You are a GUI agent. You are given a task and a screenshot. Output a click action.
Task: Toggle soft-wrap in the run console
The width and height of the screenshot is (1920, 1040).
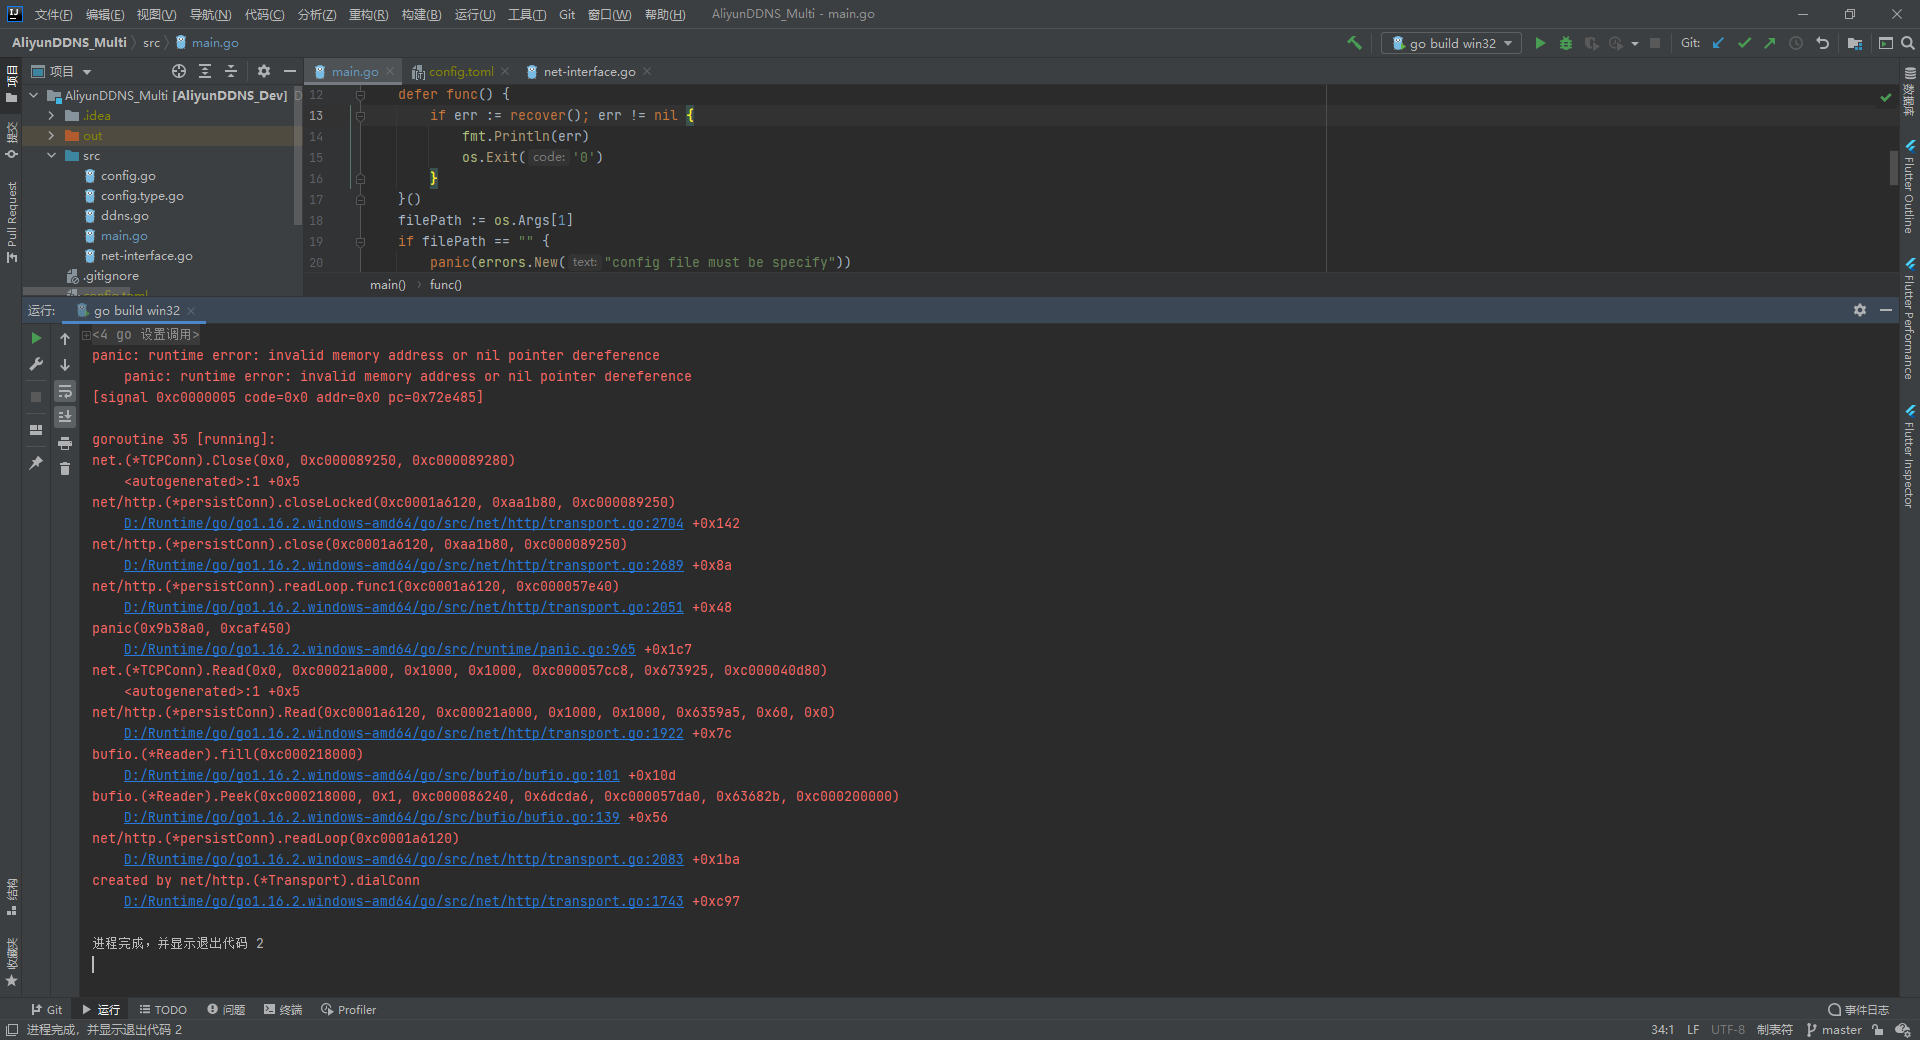(65, 391)
